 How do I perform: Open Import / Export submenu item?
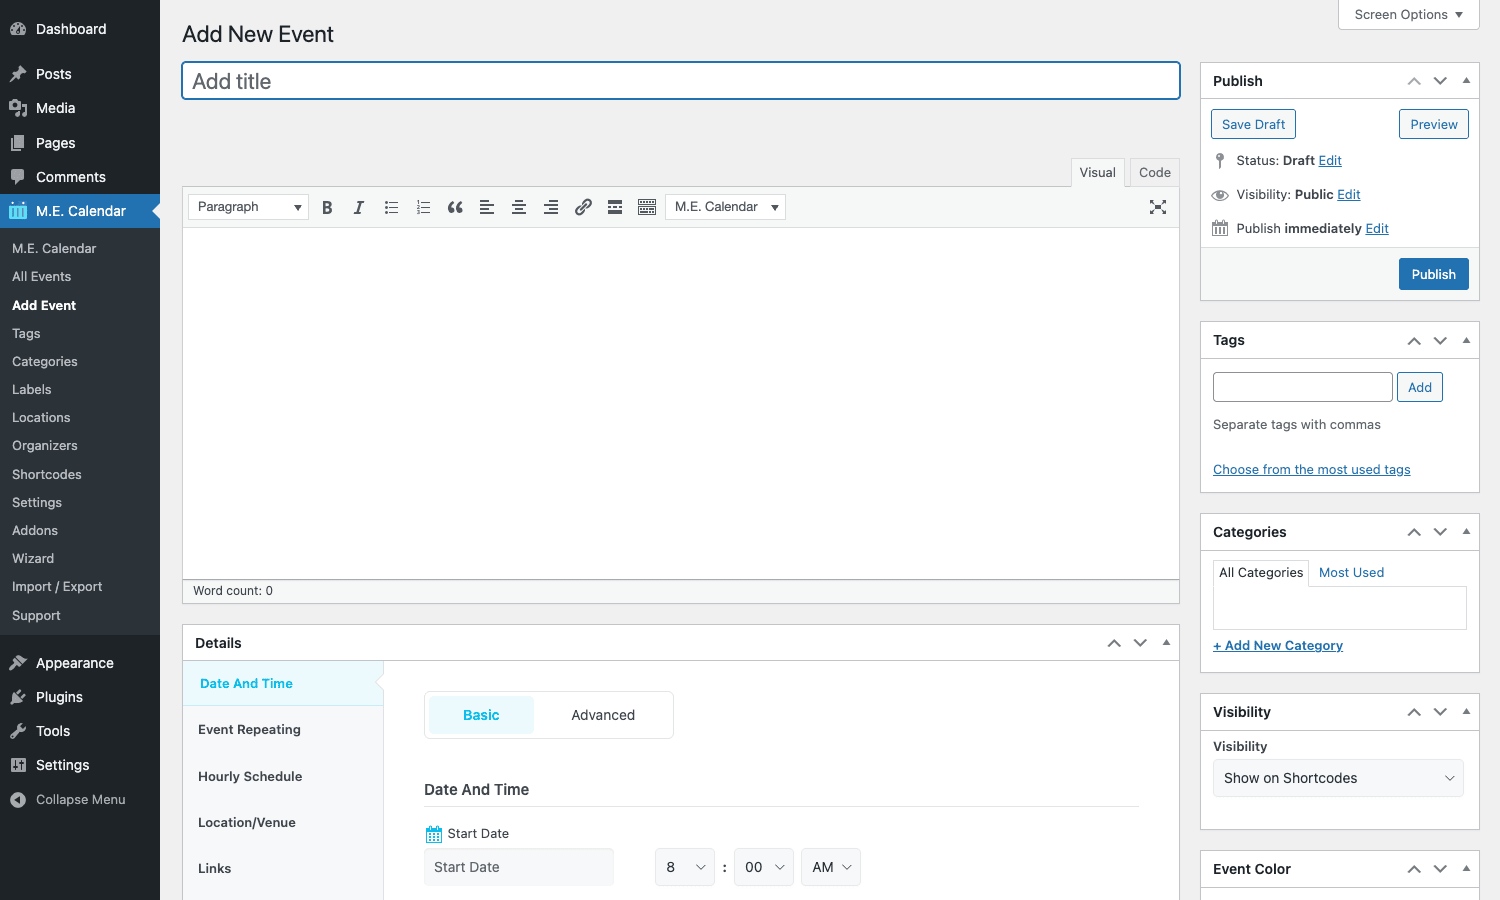pyautogui.click(x=80, y=587)
